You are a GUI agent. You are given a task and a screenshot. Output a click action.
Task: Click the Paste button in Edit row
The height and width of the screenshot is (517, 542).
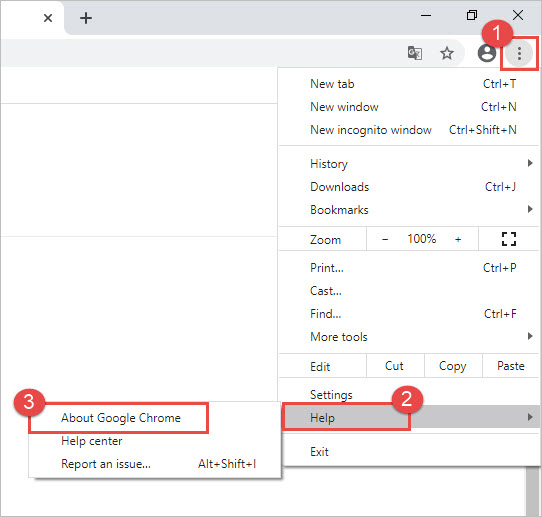click(x=511, y=366)
